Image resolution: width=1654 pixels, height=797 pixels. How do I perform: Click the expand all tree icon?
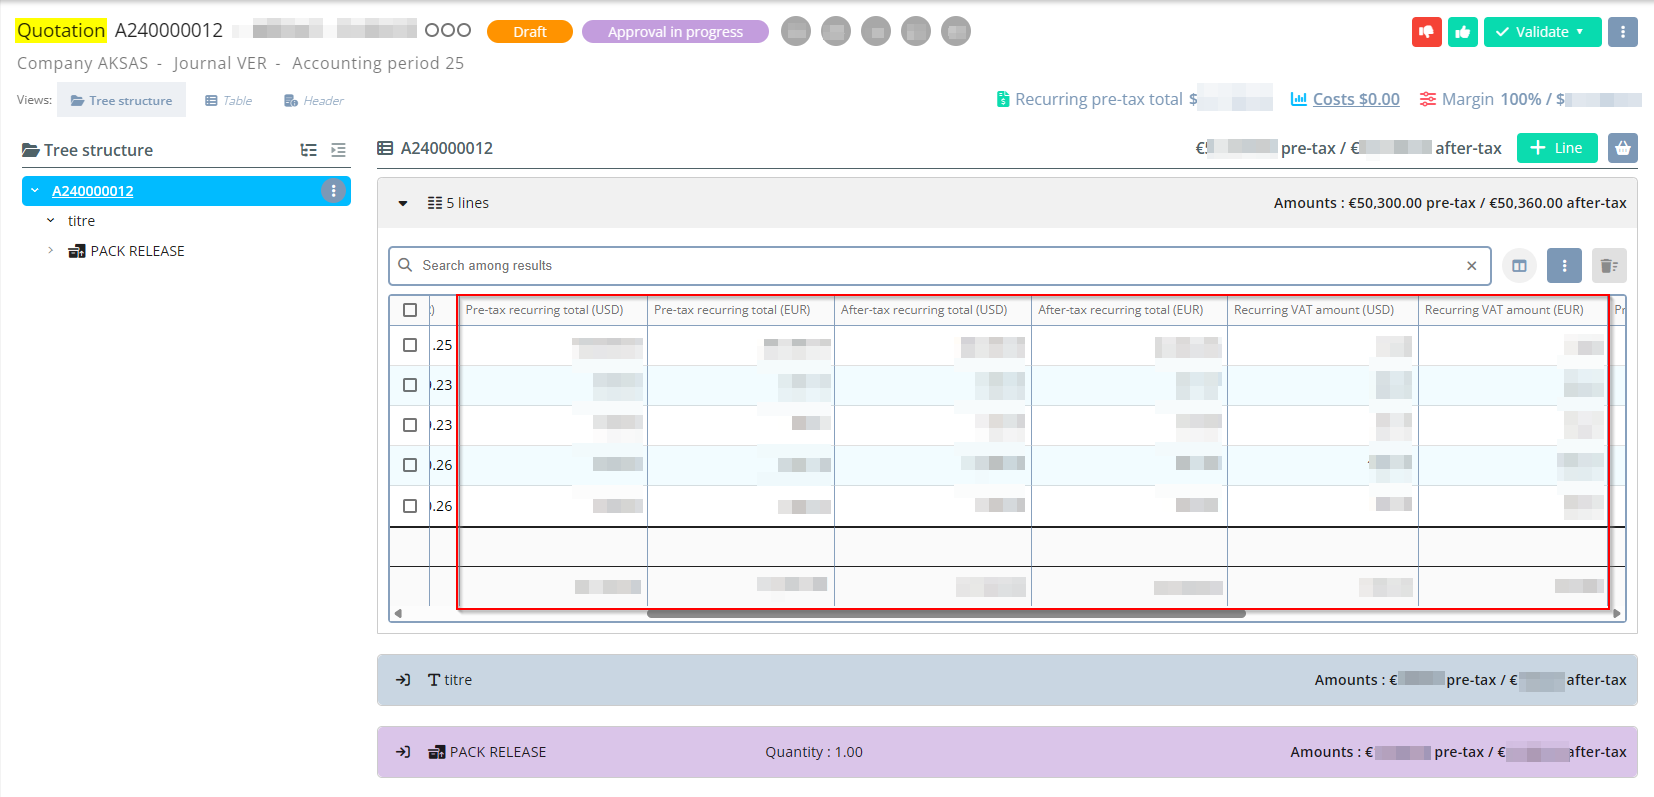point(309,150)
